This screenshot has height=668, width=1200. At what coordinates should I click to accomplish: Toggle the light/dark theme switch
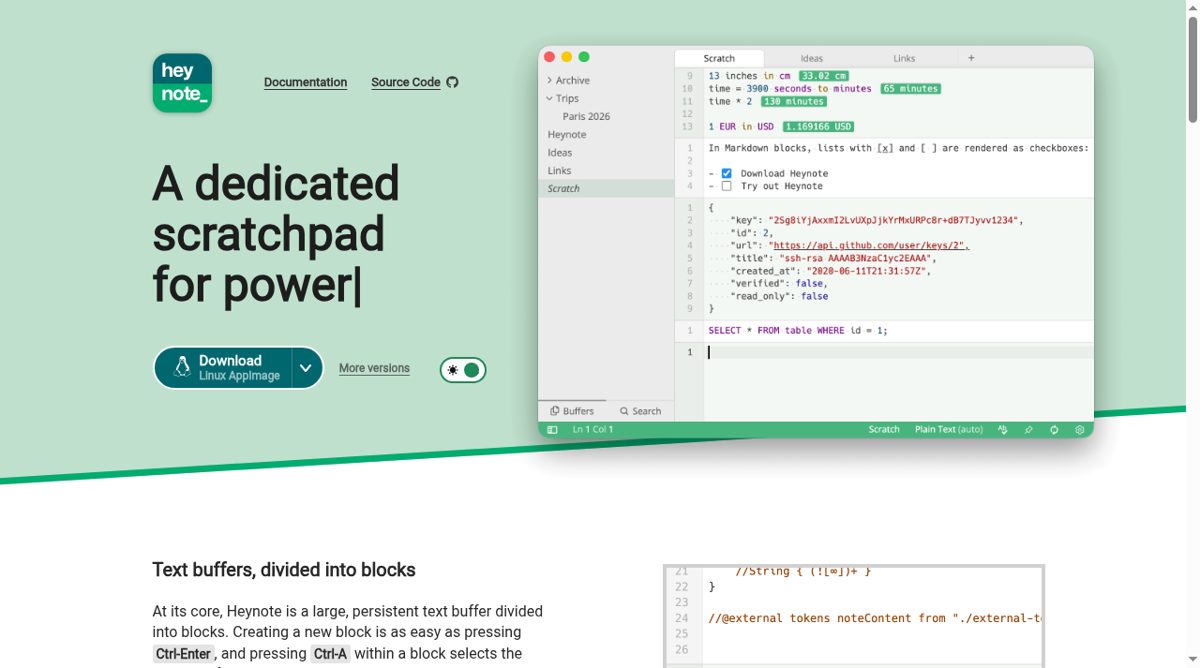pos(463,370)
